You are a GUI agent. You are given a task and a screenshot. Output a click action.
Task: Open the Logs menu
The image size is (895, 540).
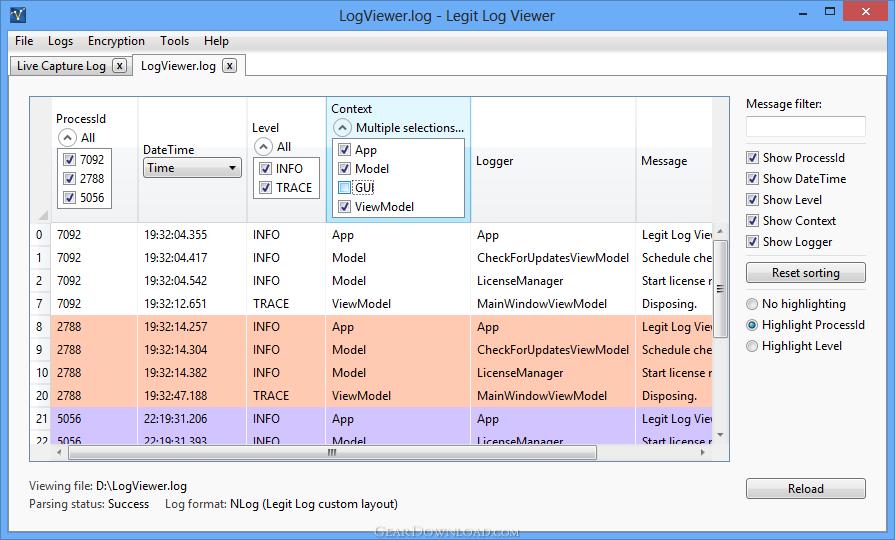[x=61, y=41]
